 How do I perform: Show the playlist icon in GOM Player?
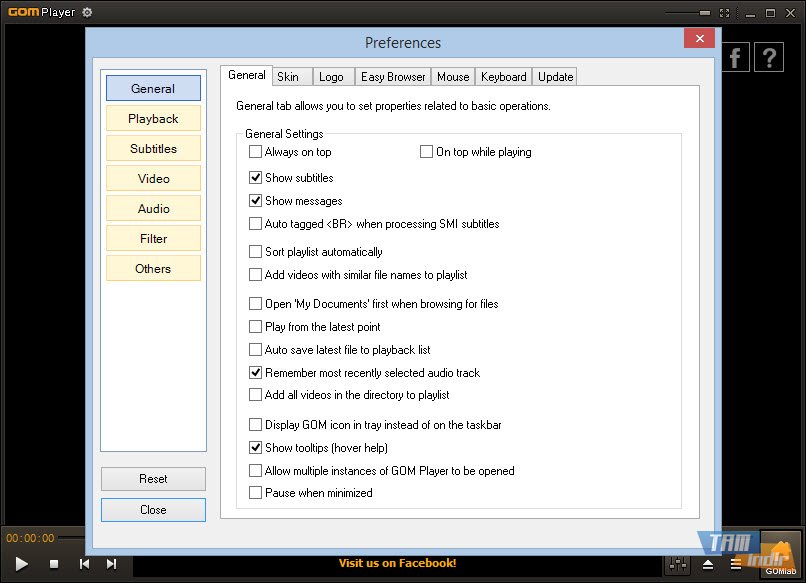coord(736,564)
